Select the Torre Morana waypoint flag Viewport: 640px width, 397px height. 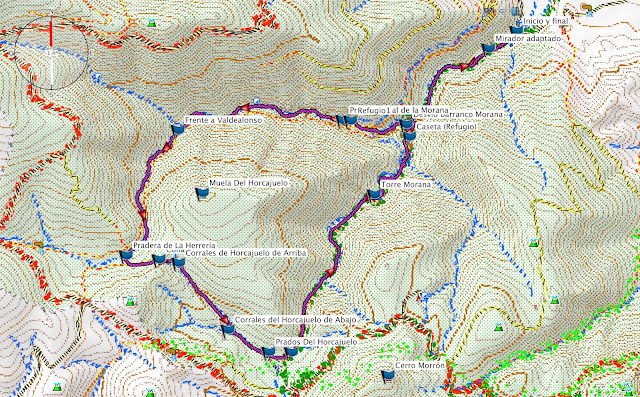[374, 195]
